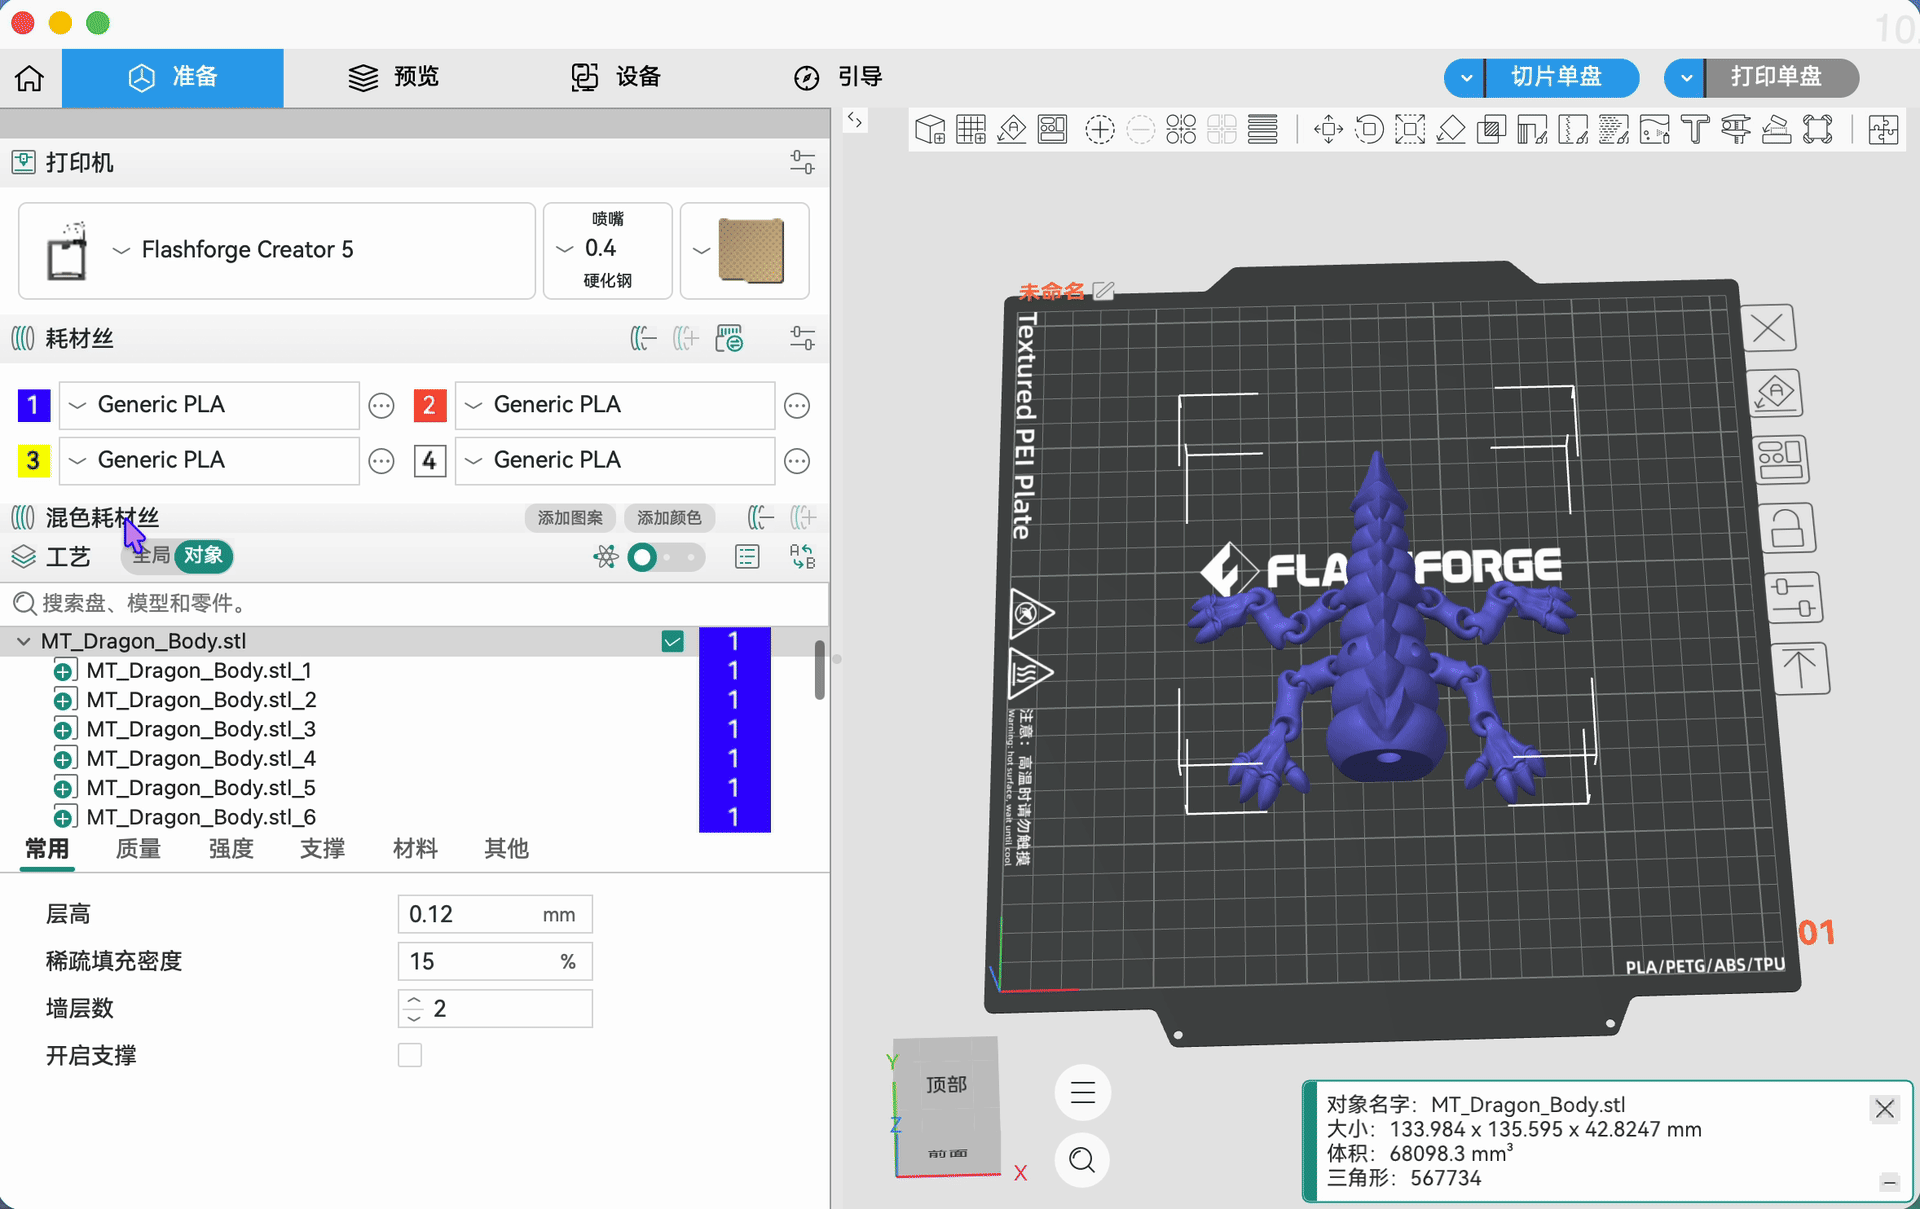Select the Move tool

pyautogui.click(x=1328, y=130)
